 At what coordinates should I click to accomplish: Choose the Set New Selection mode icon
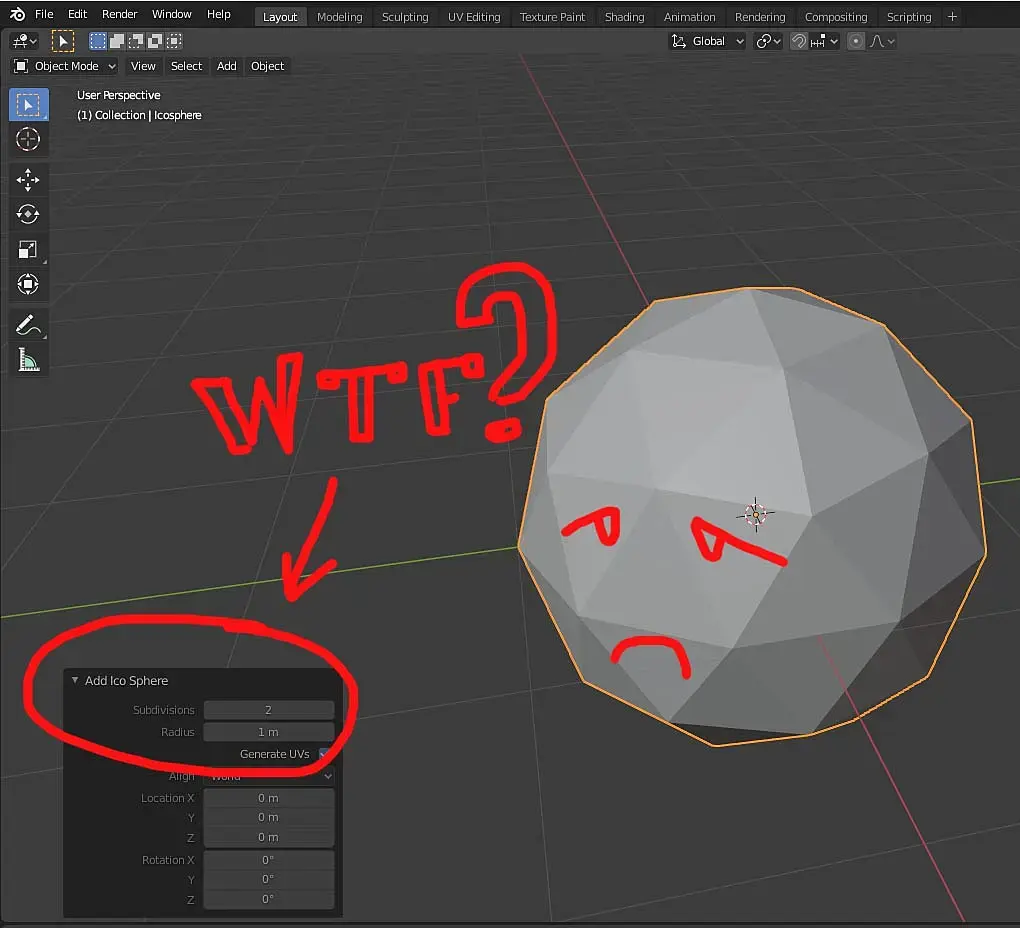pyautogui.click(x=98, y=41)
